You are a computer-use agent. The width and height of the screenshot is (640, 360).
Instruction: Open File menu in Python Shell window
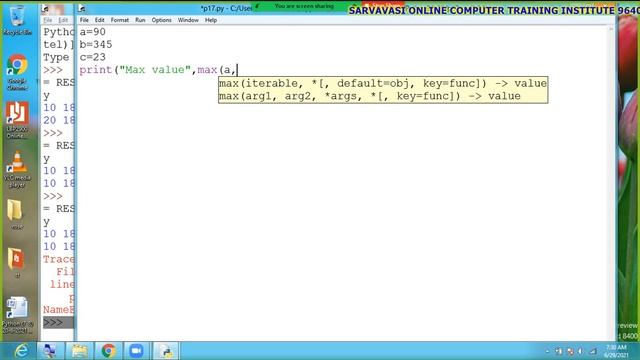48,20
